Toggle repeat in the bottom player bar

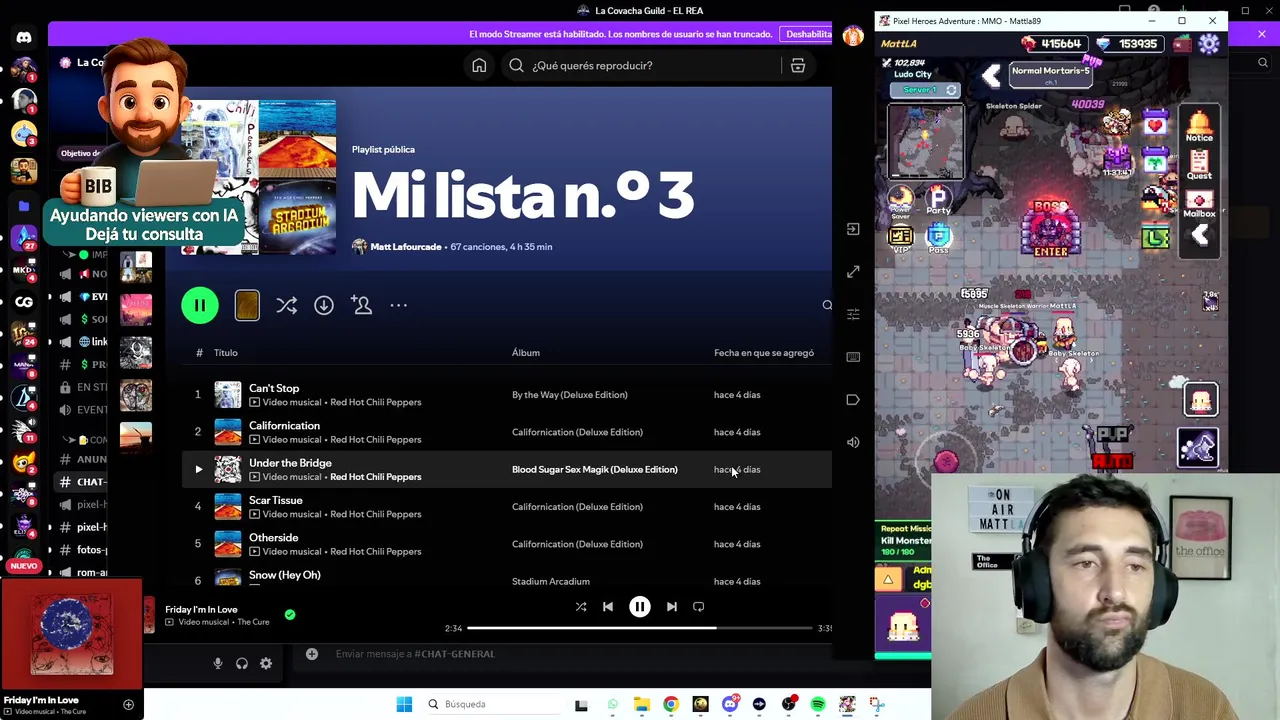[699, 607]
